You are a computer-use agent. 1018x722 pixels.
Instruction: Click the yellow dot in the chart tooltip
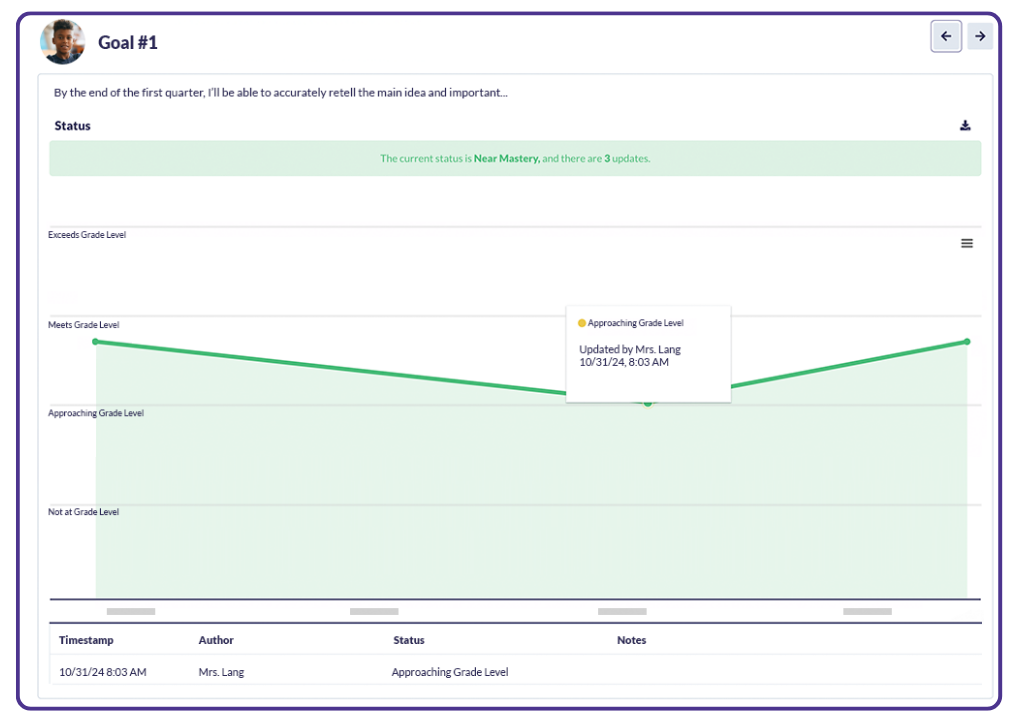click(582, 324)
